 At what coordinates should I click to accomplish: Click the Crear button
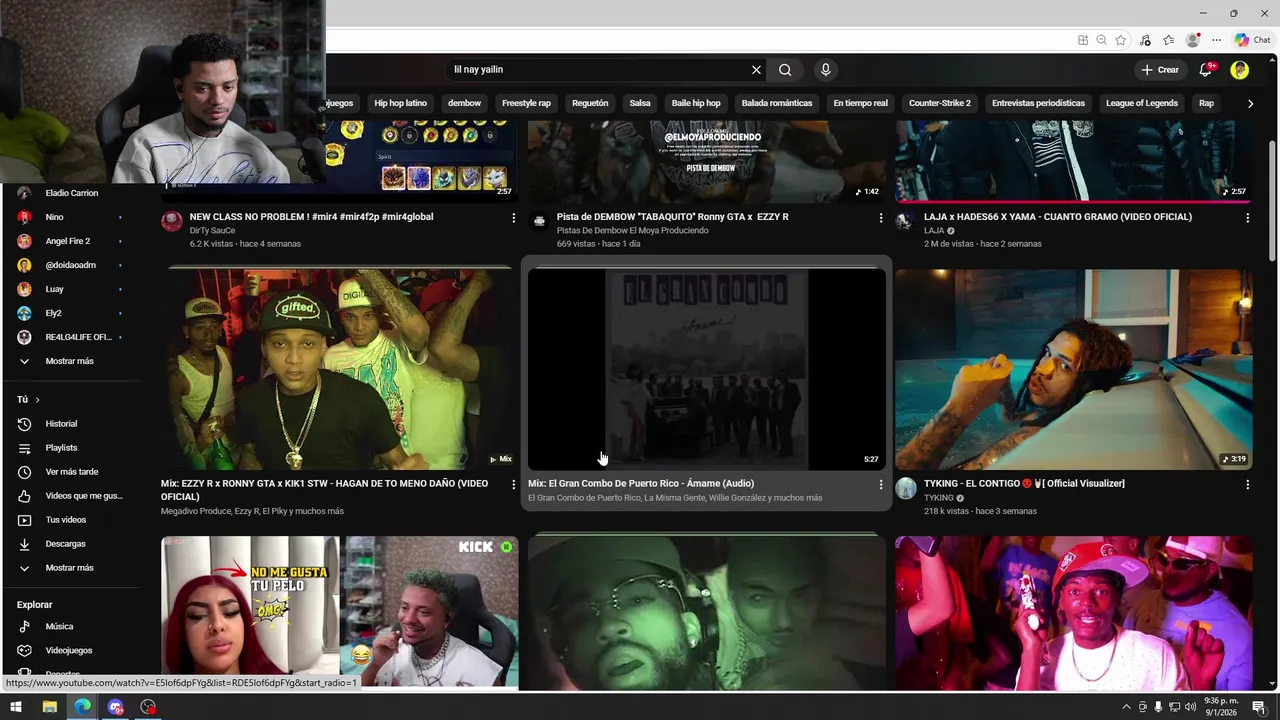1160,70
